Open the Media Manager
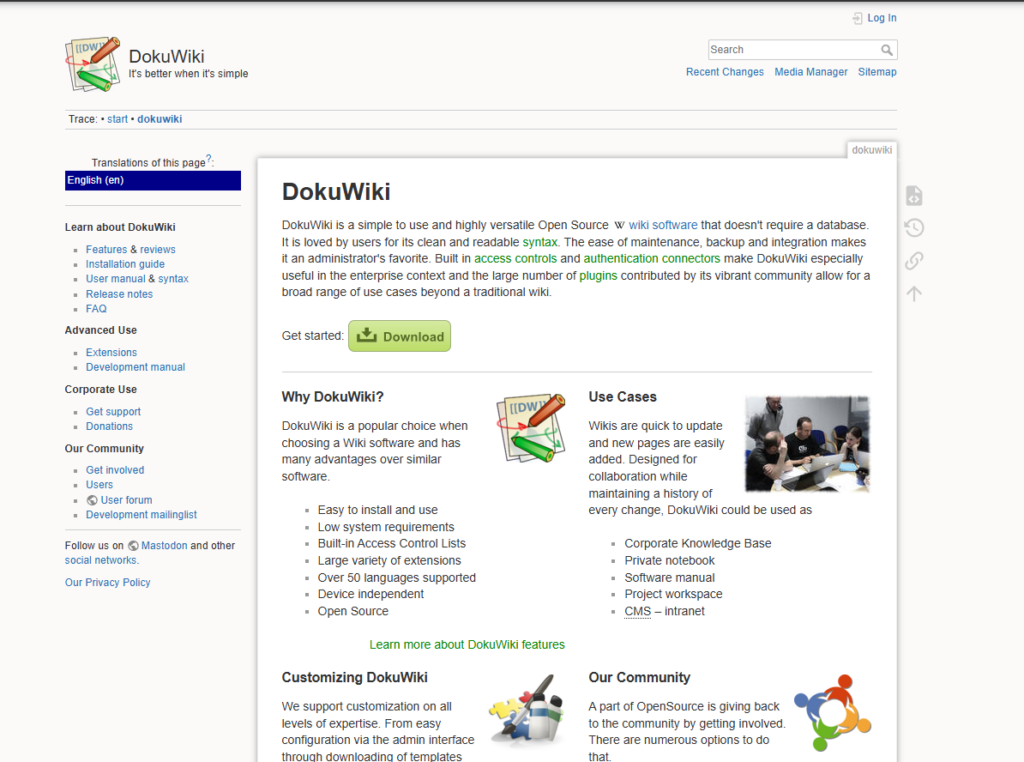This screenshot has height=762, width=1024. [x=811, y=72]
